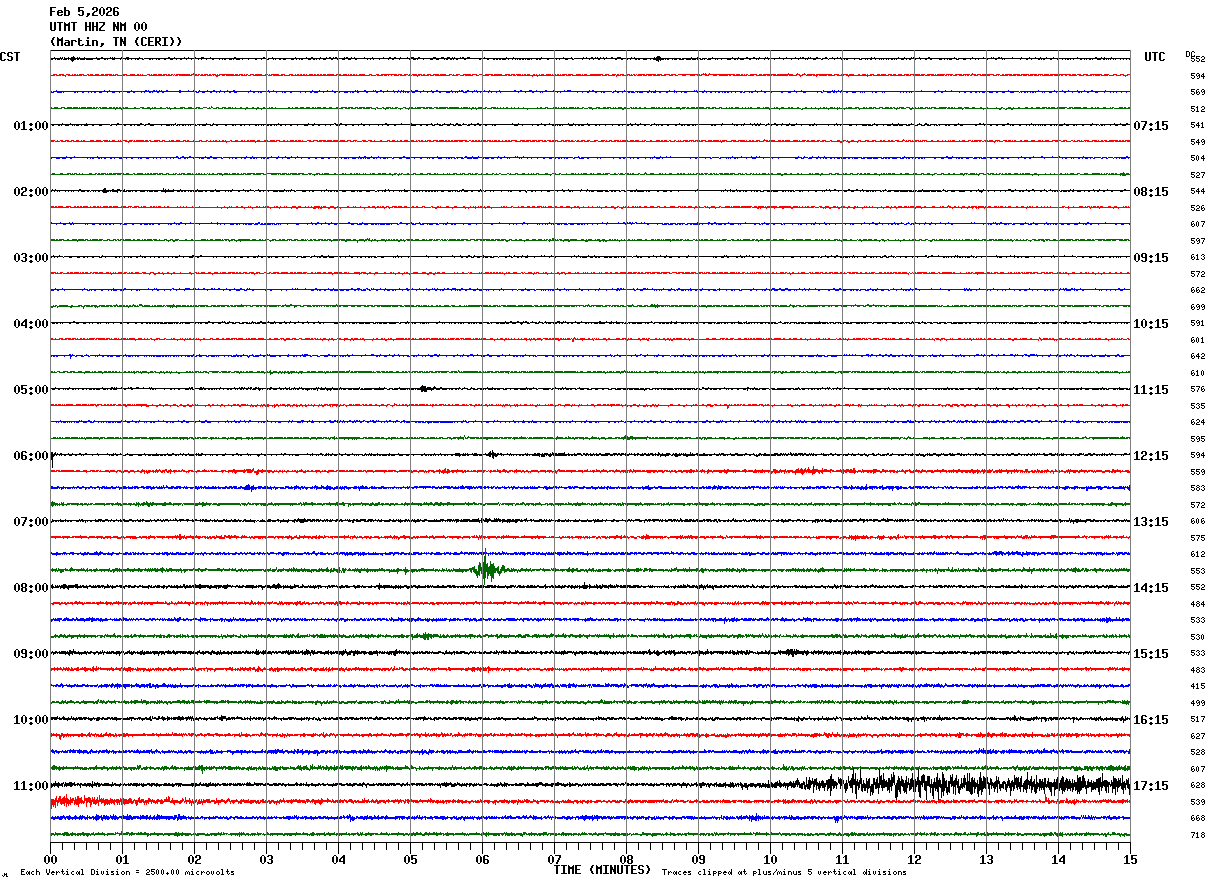Click the DC offset value 606
Image resolution: width=1210 pixels, height=886 pixels.
[1197, 522]
